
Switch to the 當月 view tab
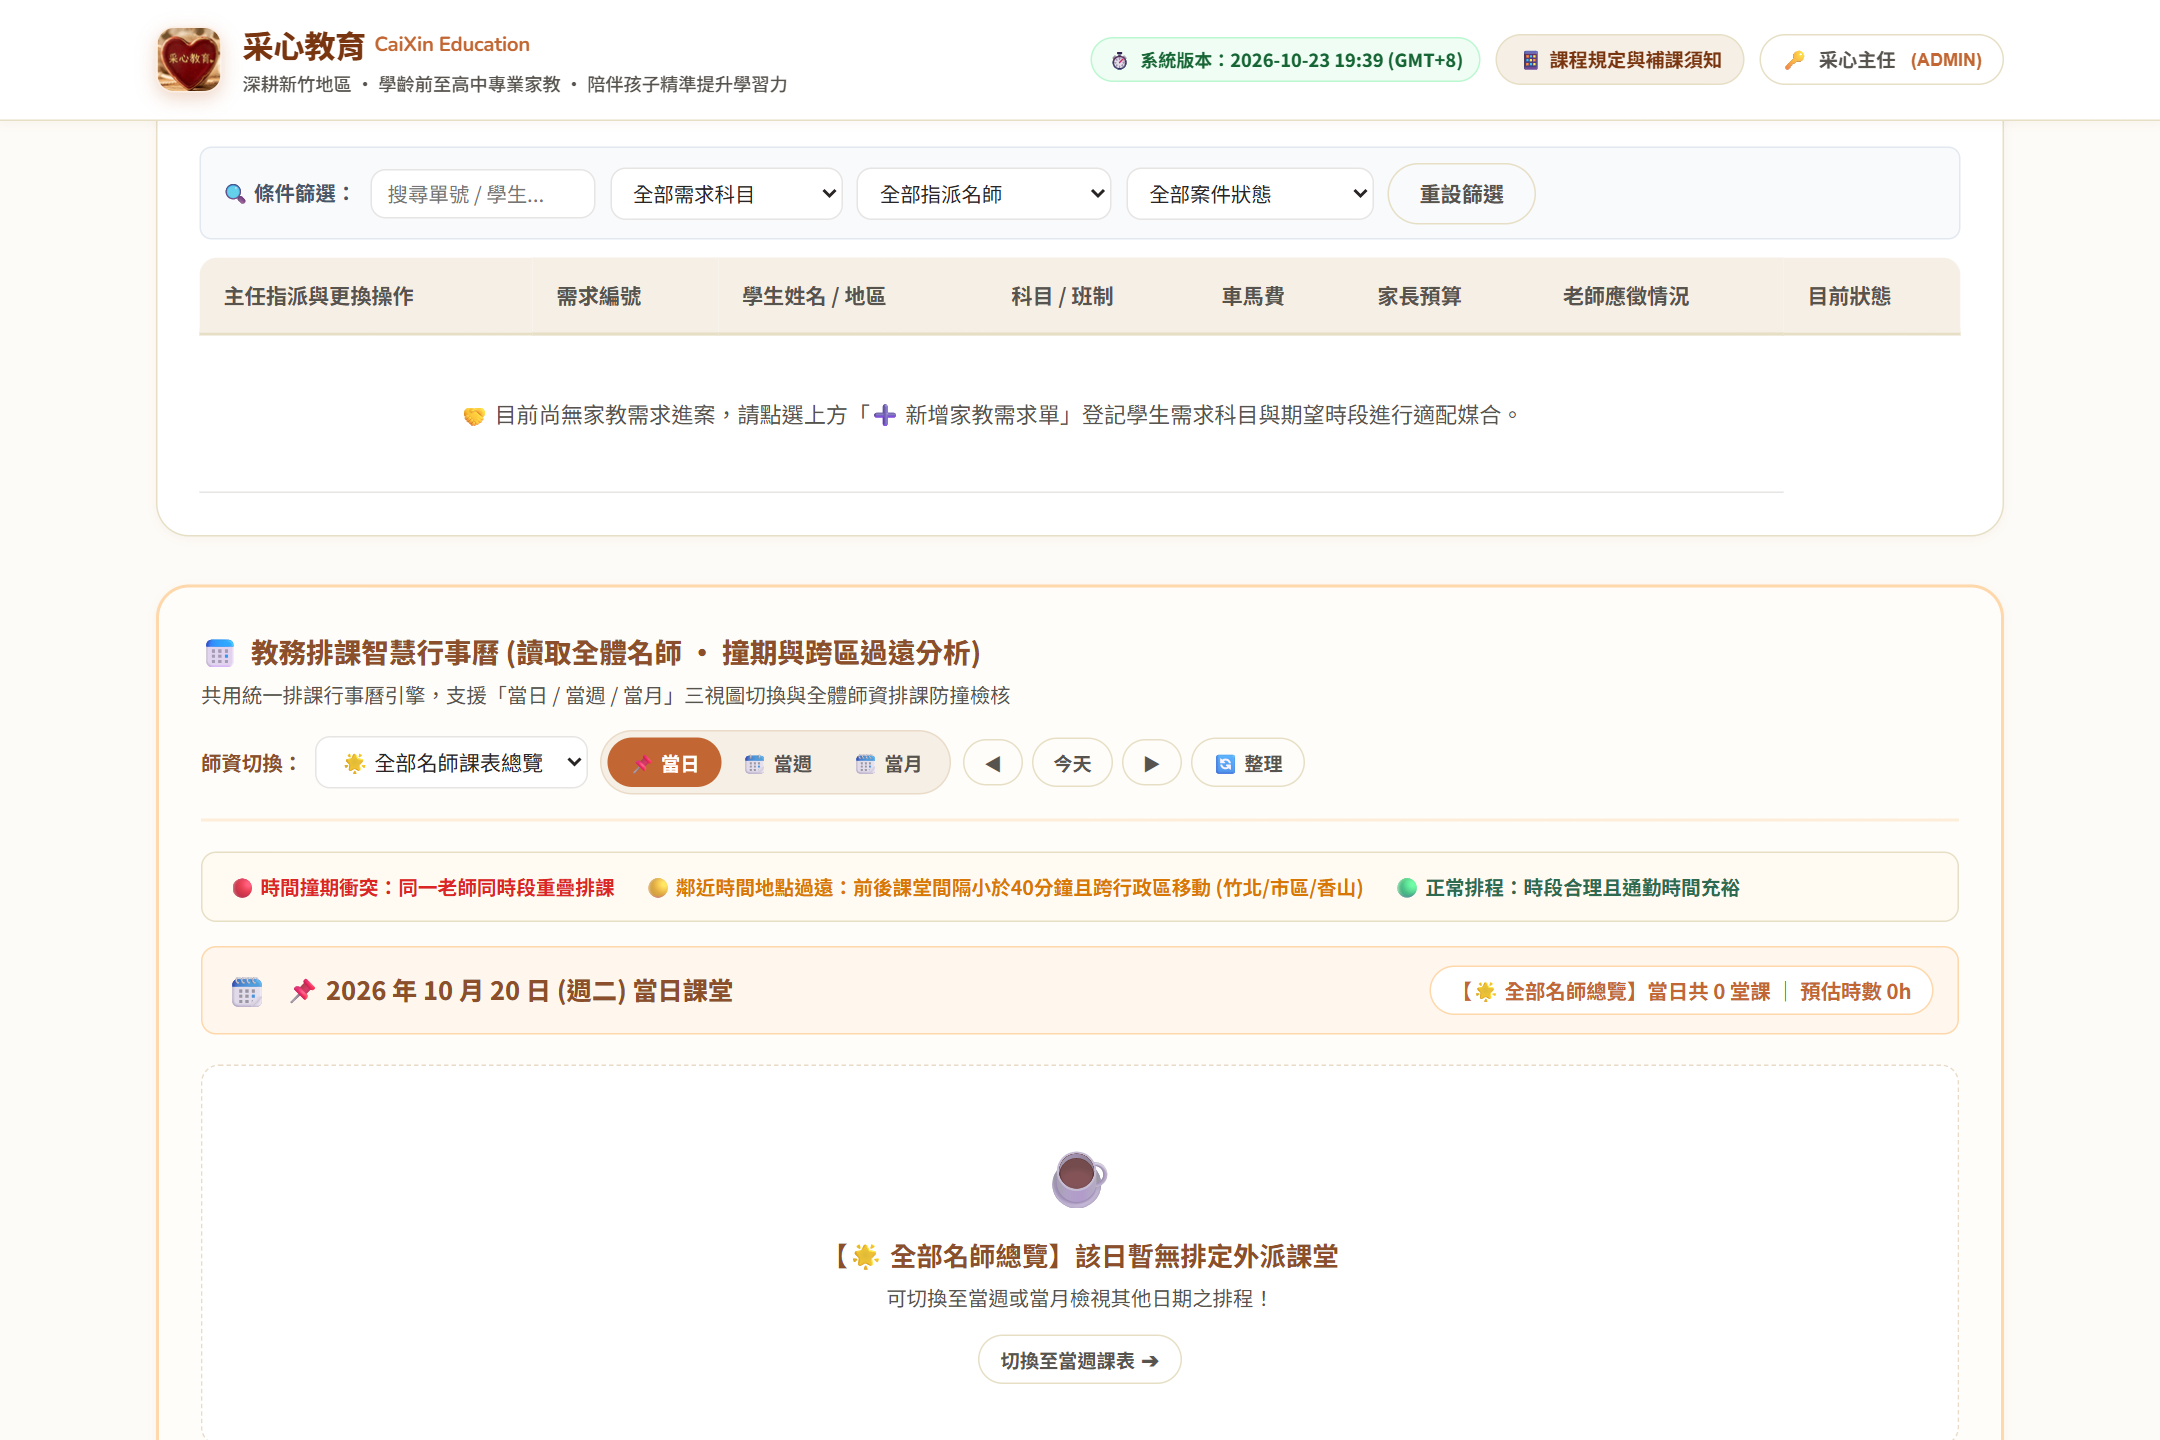click(x=888, y=763)
